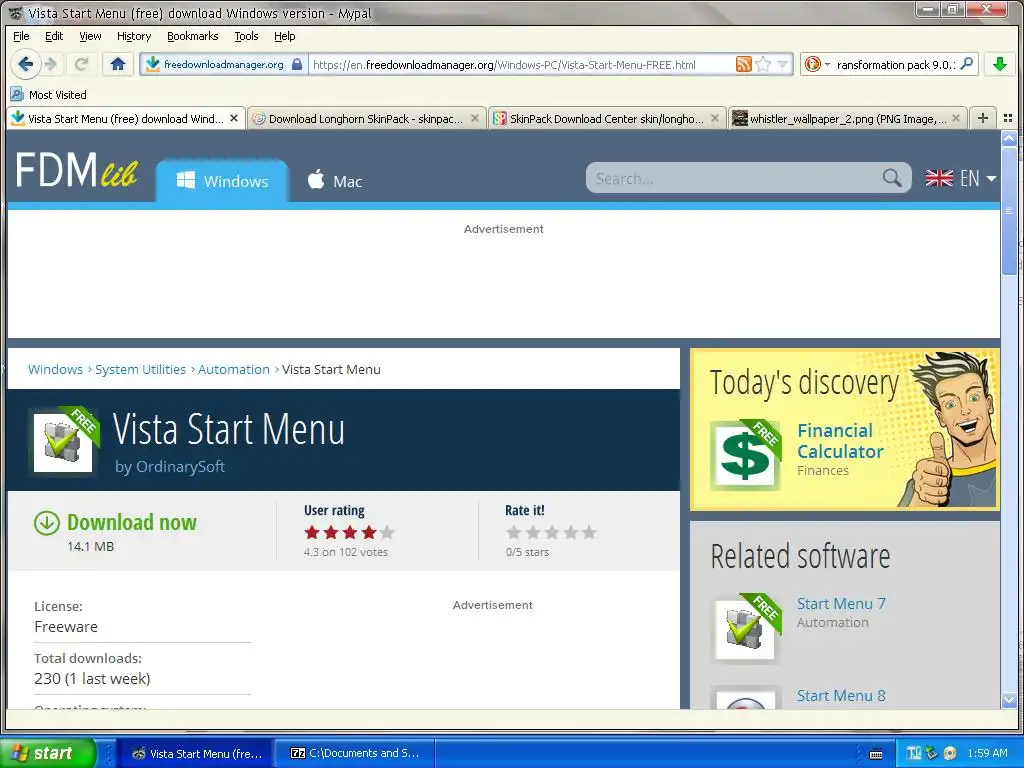Click the page scrollbar down arrow

click(x=1009, y=700)
